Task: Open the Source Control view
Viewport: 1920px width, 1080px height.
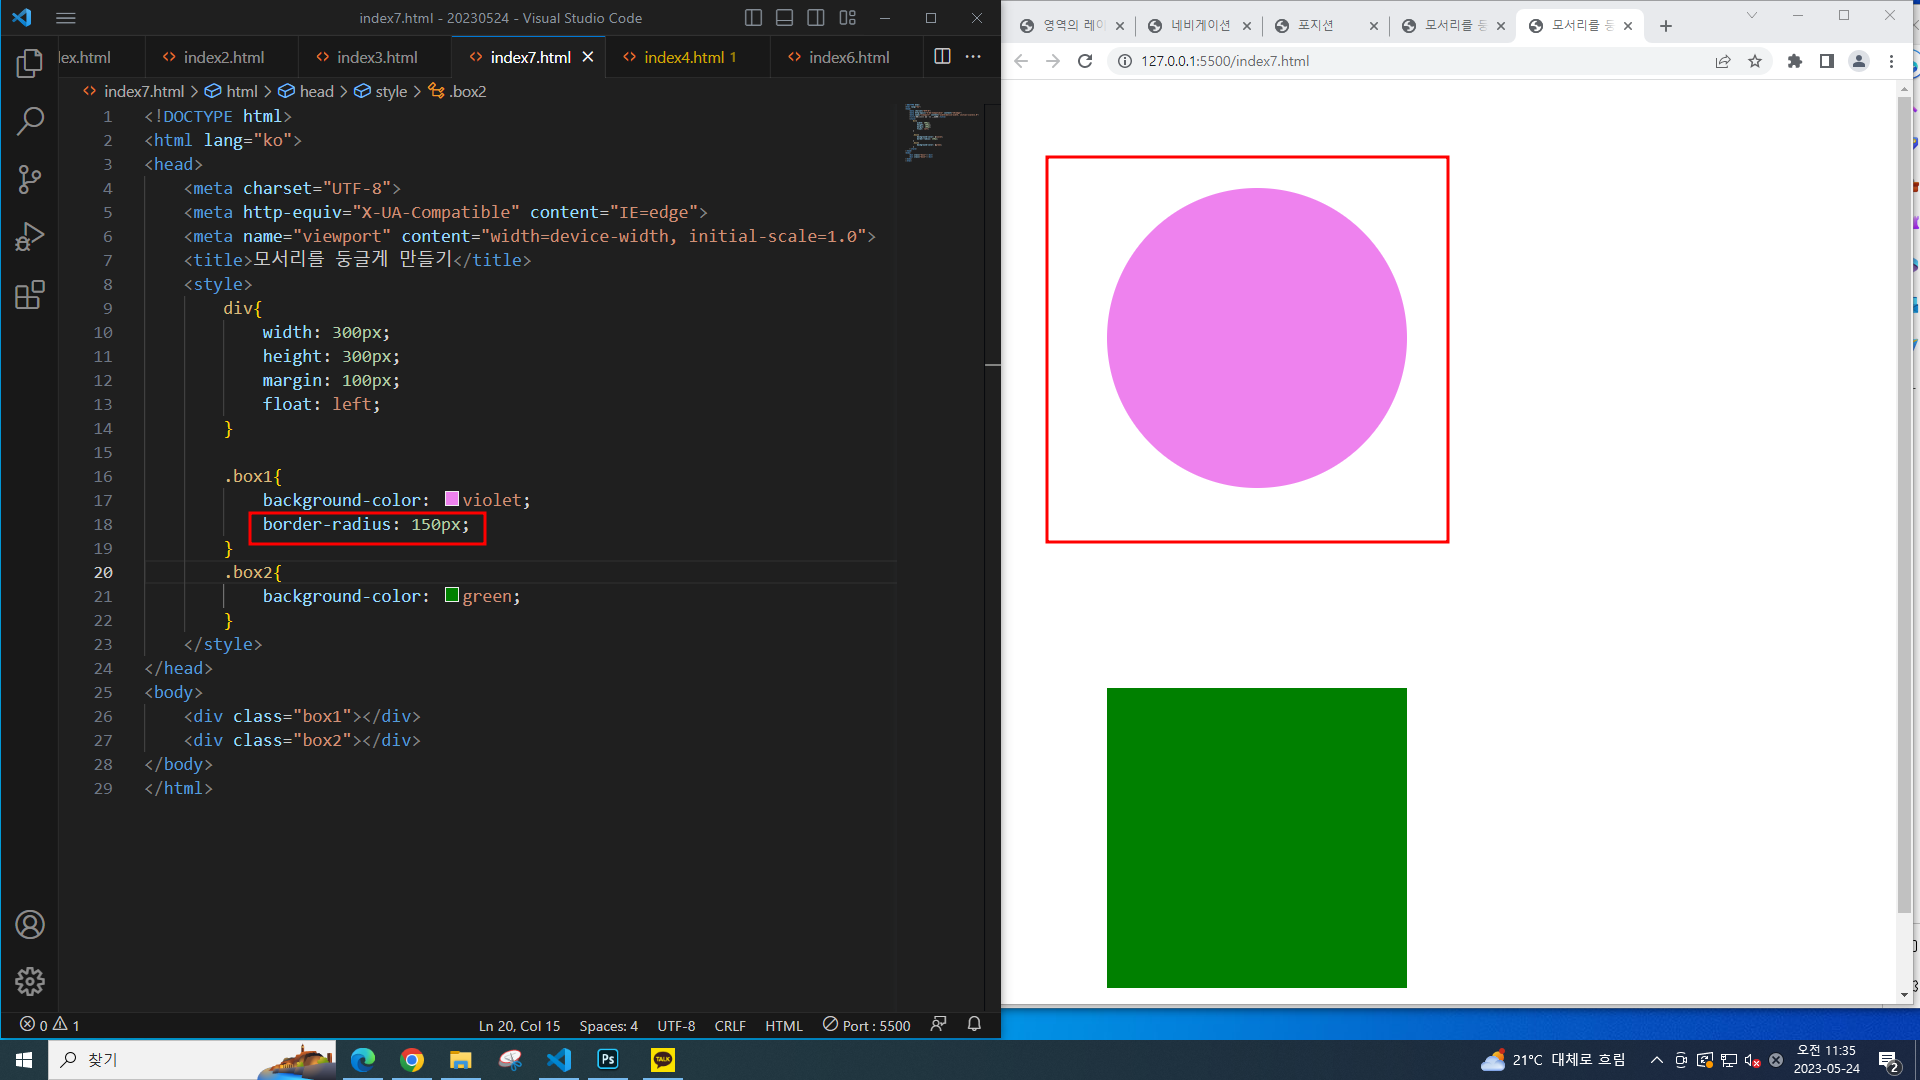Action: [x=30, y=180]
